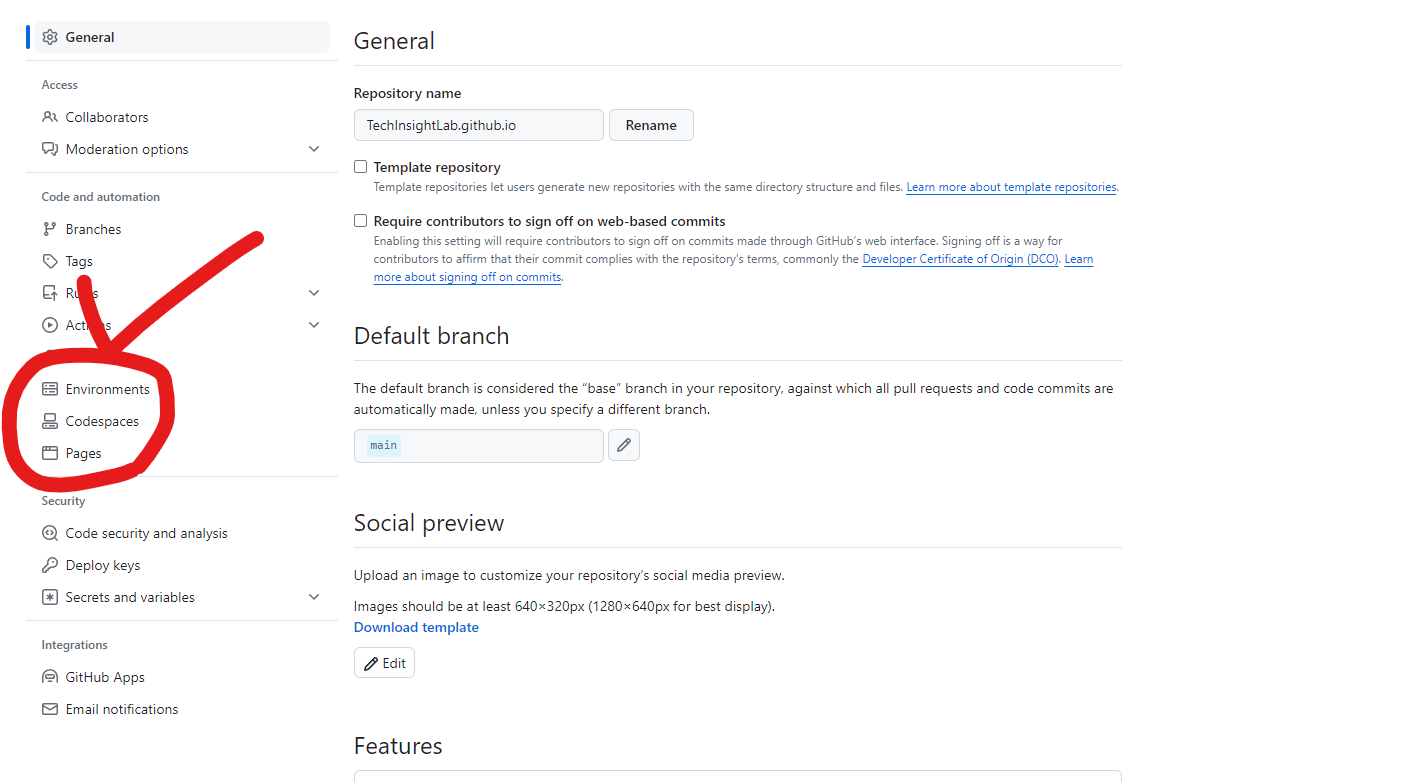Viewport: 1419px width, 782px height.
Task: Open the Collaborators settings
Action: (182, 117)
